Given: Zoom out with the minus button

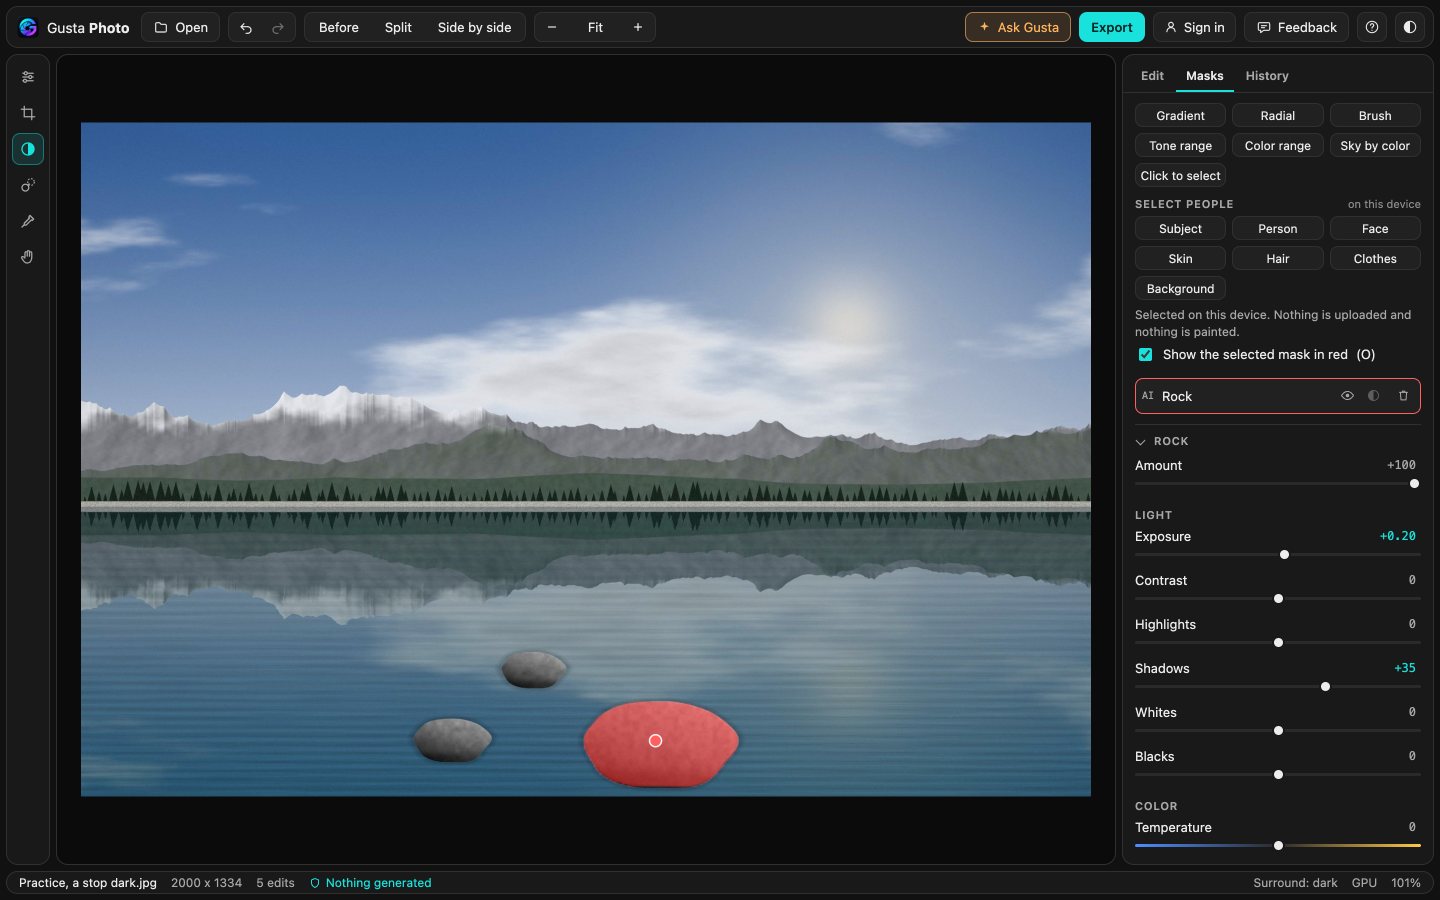Looking at the screenshot, I should coord(552,28).
